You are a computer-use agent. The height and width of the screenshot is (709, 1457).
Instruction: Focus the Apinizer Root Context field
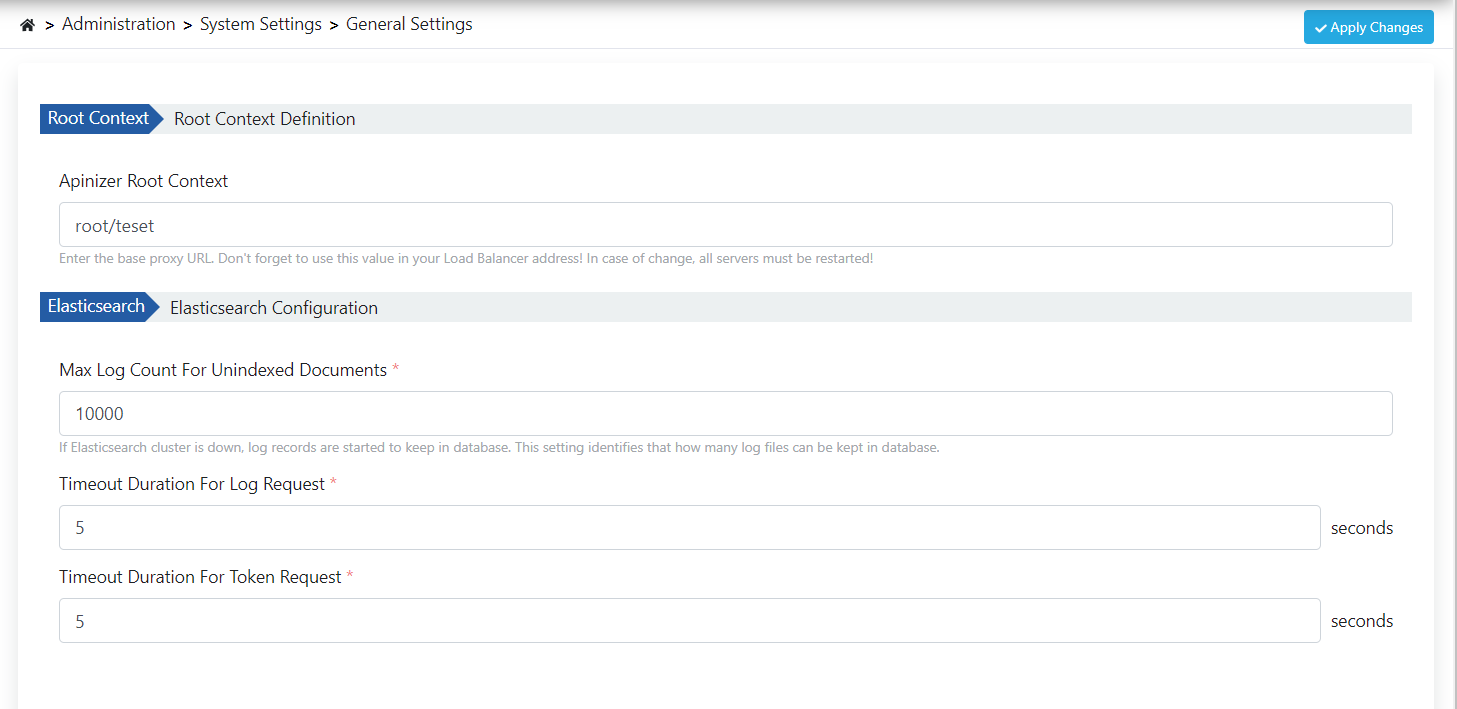[725, 225]
